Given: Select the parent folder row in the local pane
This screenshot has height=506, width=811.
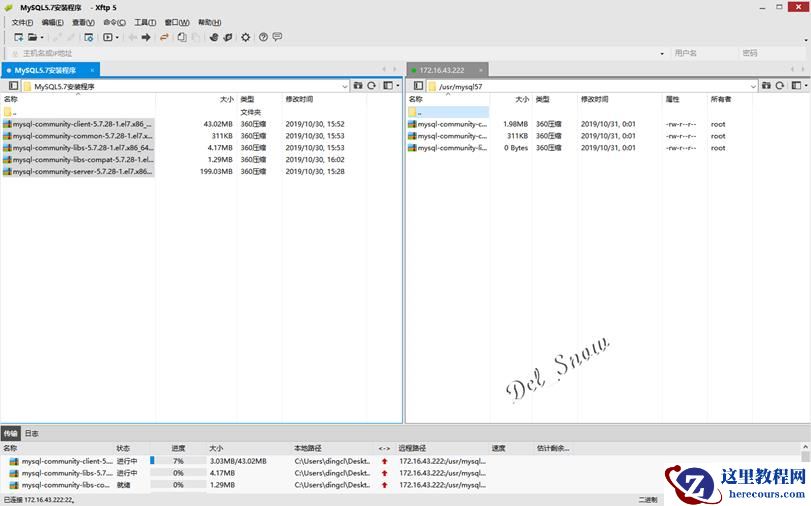Looking at the screenshot, I should point(78,112).
